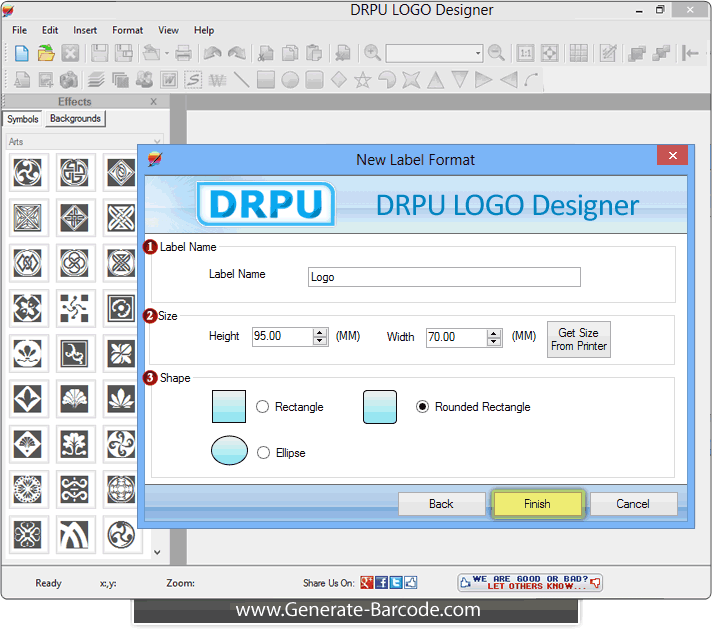Click the Width value input field
This screenshot has height=629, width=712.
click(x=456, y=337)
